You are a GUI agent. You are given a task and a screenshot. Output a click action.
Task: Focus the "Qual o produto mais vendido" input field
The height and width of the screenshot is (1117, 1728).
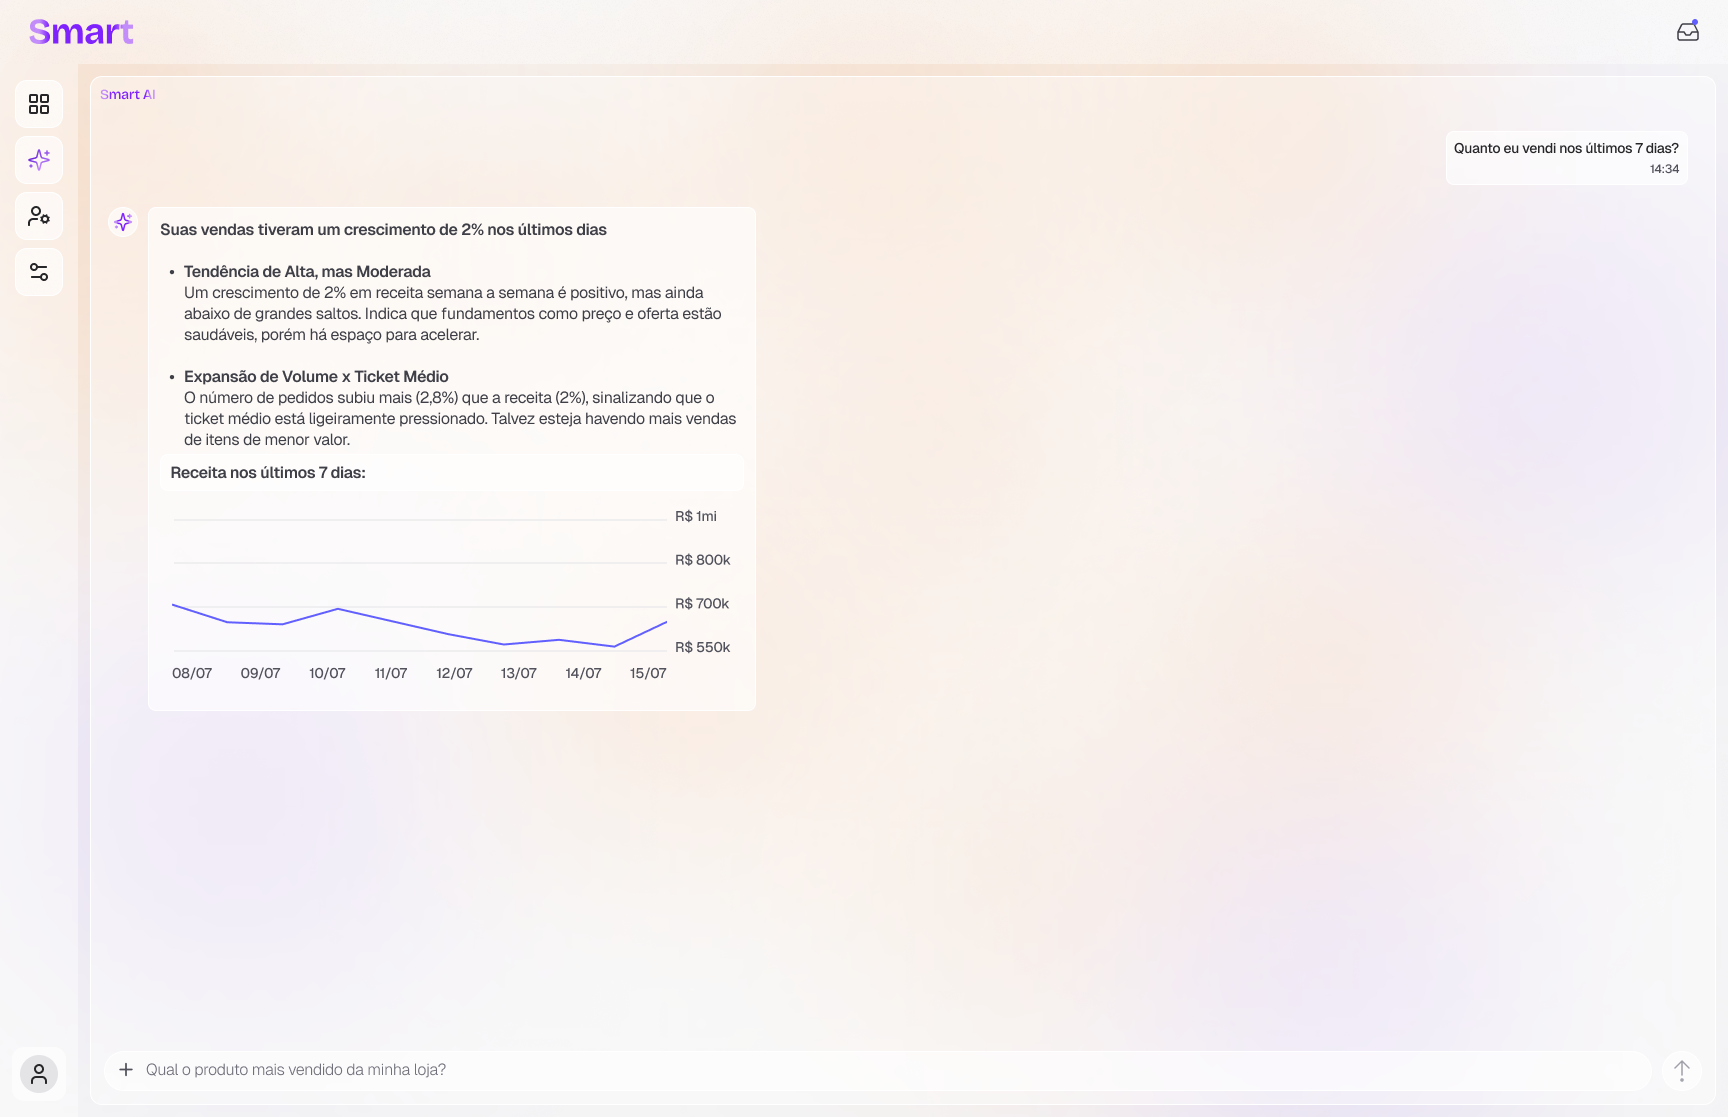tap(880, 1070)
